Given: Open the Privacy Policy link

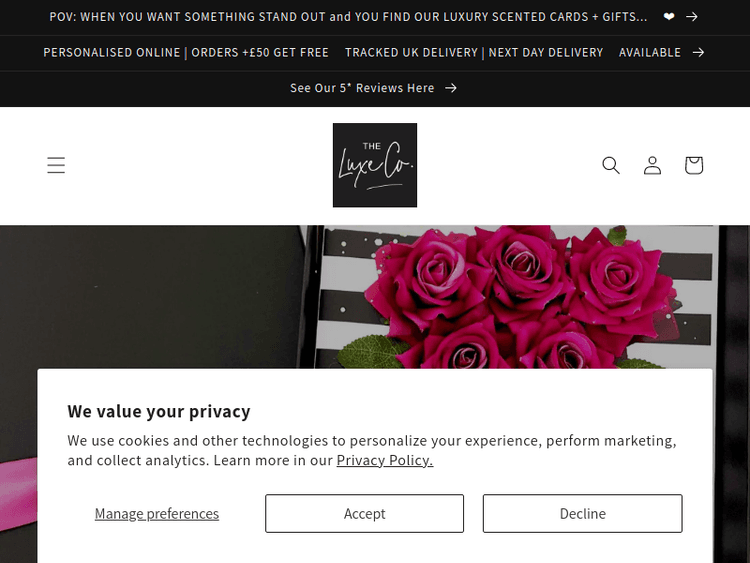Looking at the screenshot, I should click(x=384, y=461).
